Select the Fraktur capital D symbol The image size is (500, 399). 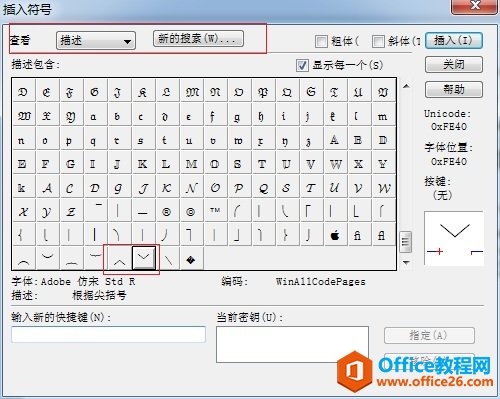[x=23, y=91]
